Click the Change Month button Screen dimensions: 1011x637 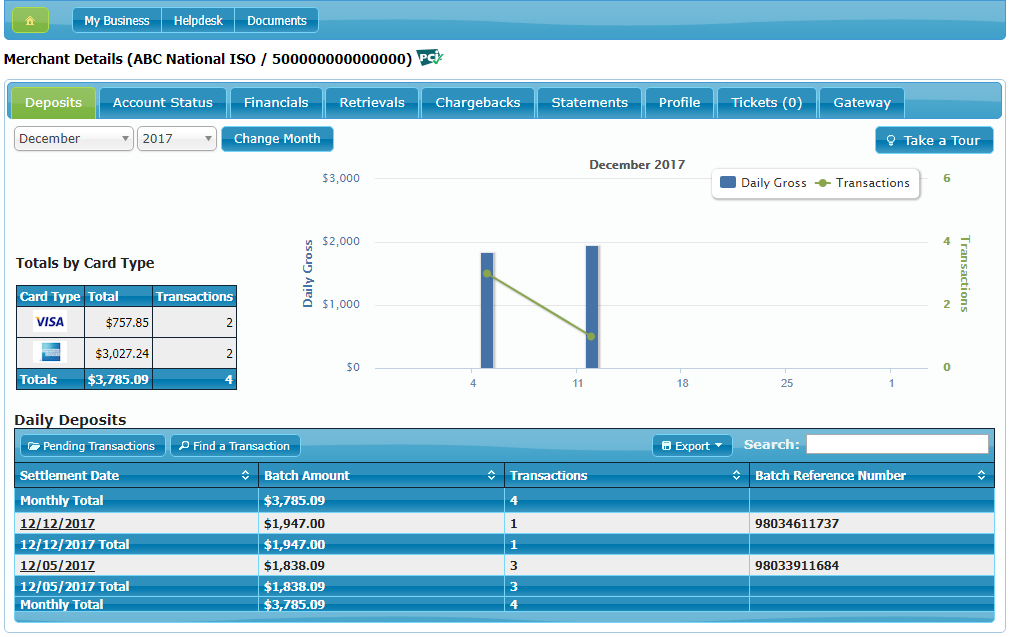coord(277,139)
